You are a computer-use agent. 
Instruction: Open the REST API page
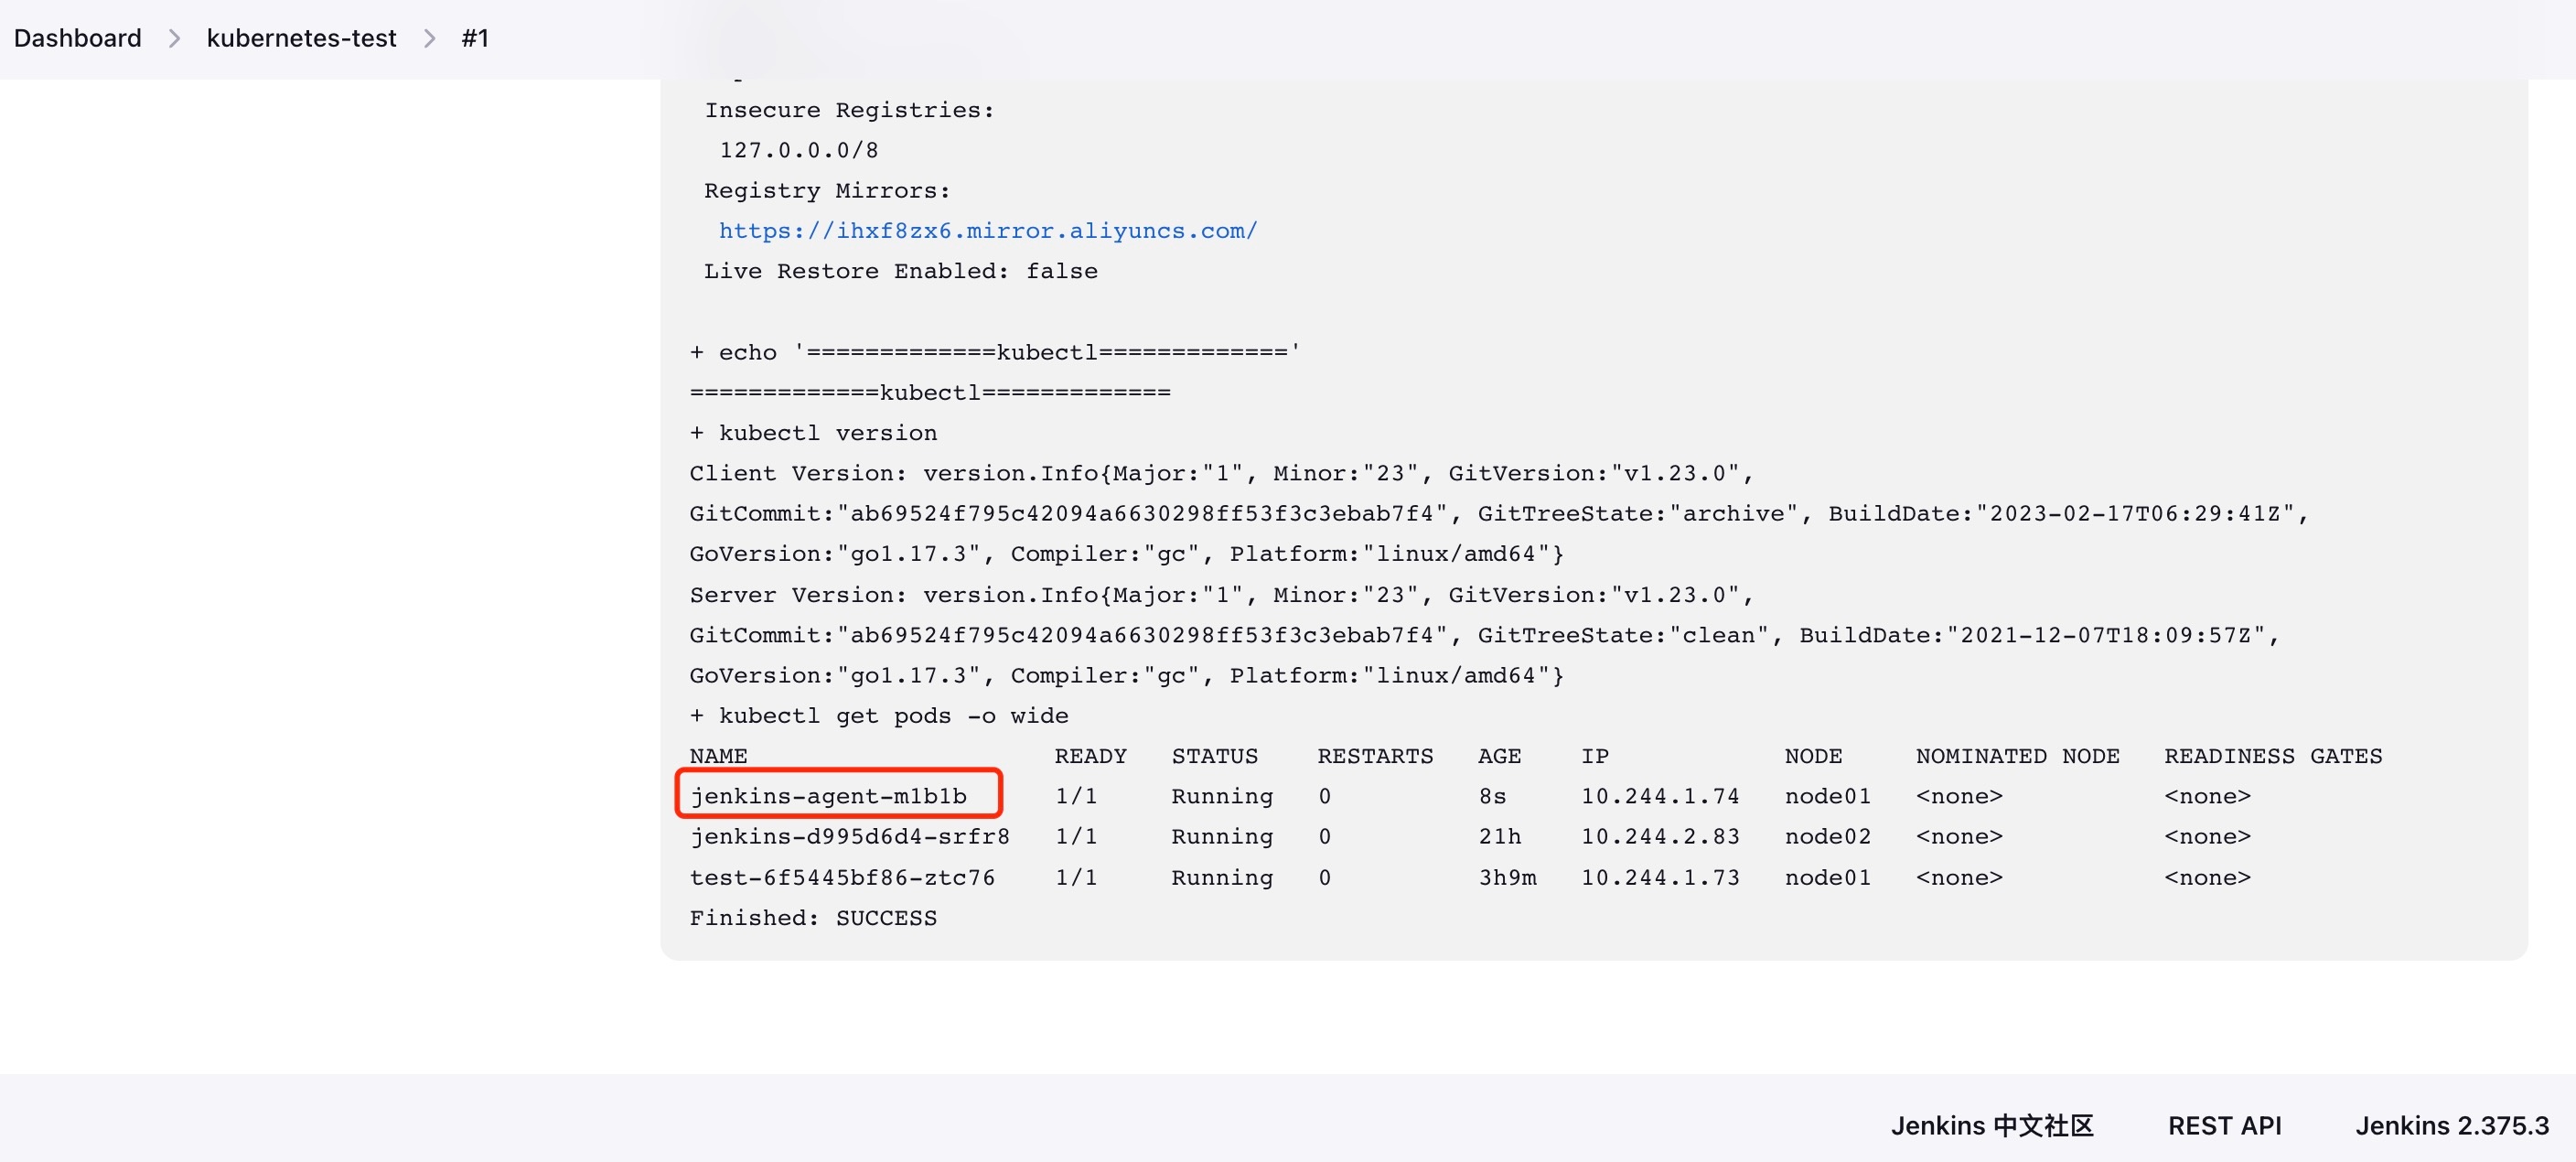click(x=2224, y=1125)
